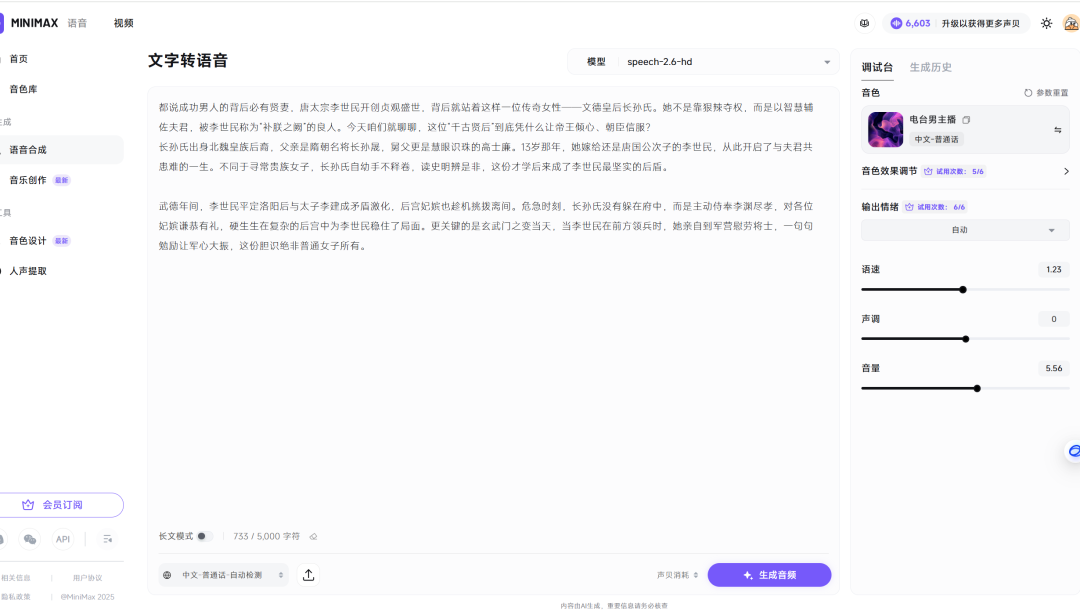
Task: Open the 用户协议 link
Action: pos(87,578)
